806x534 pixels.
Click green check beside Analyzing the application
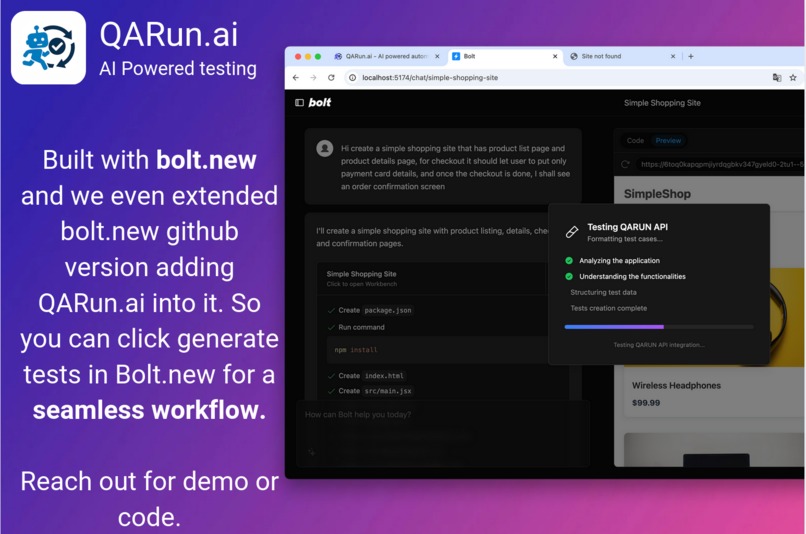569,261
